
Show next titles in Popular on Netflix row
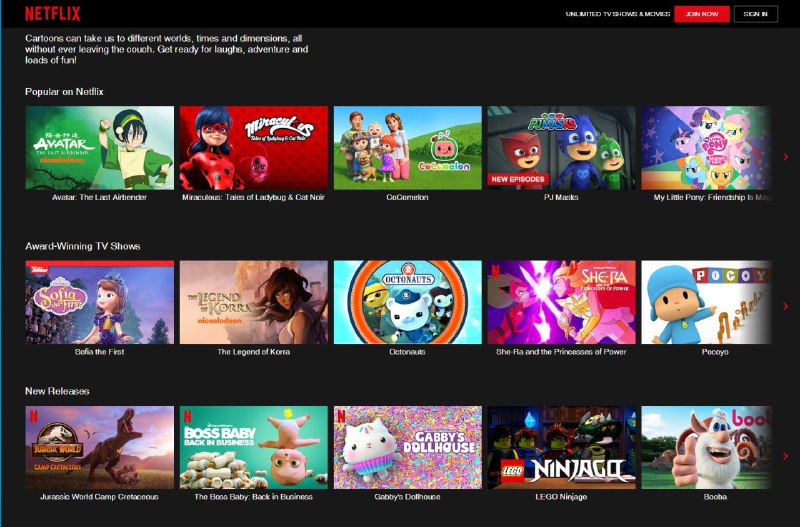click(786, 157)
